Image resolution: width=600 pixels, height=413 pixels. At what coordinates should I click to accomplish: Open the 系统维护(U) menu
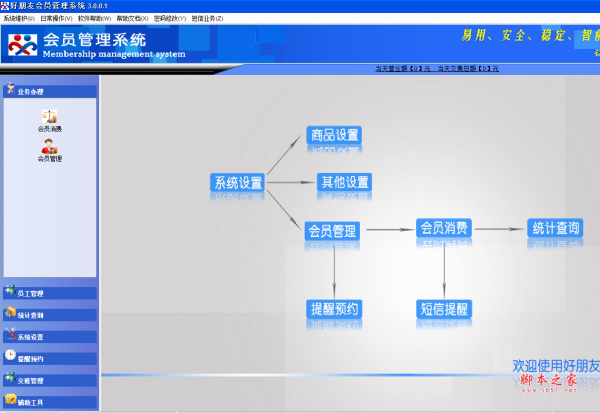(19, 18)
